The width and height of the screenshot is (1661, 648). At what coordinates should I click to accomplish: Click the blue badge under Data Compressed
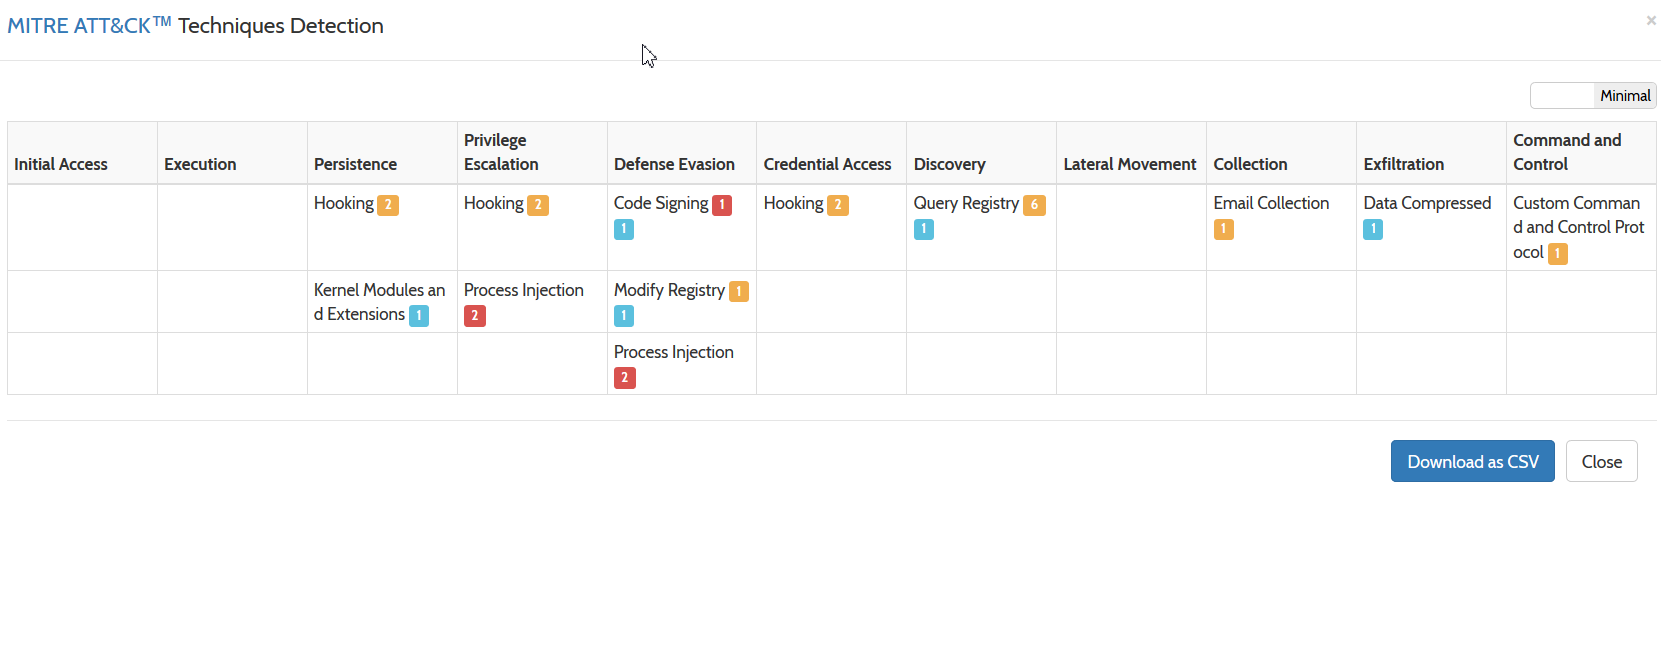click(1373, 229)
